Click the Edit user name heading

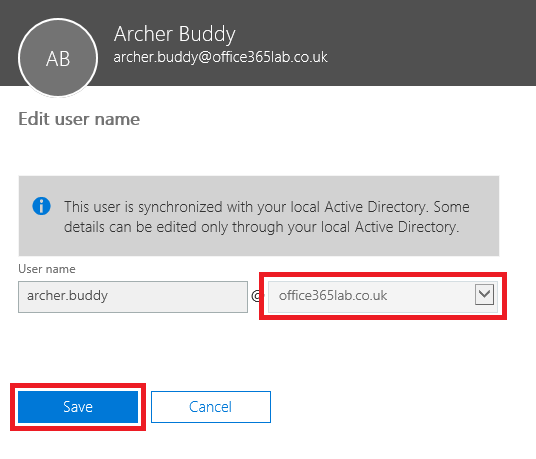79,119
